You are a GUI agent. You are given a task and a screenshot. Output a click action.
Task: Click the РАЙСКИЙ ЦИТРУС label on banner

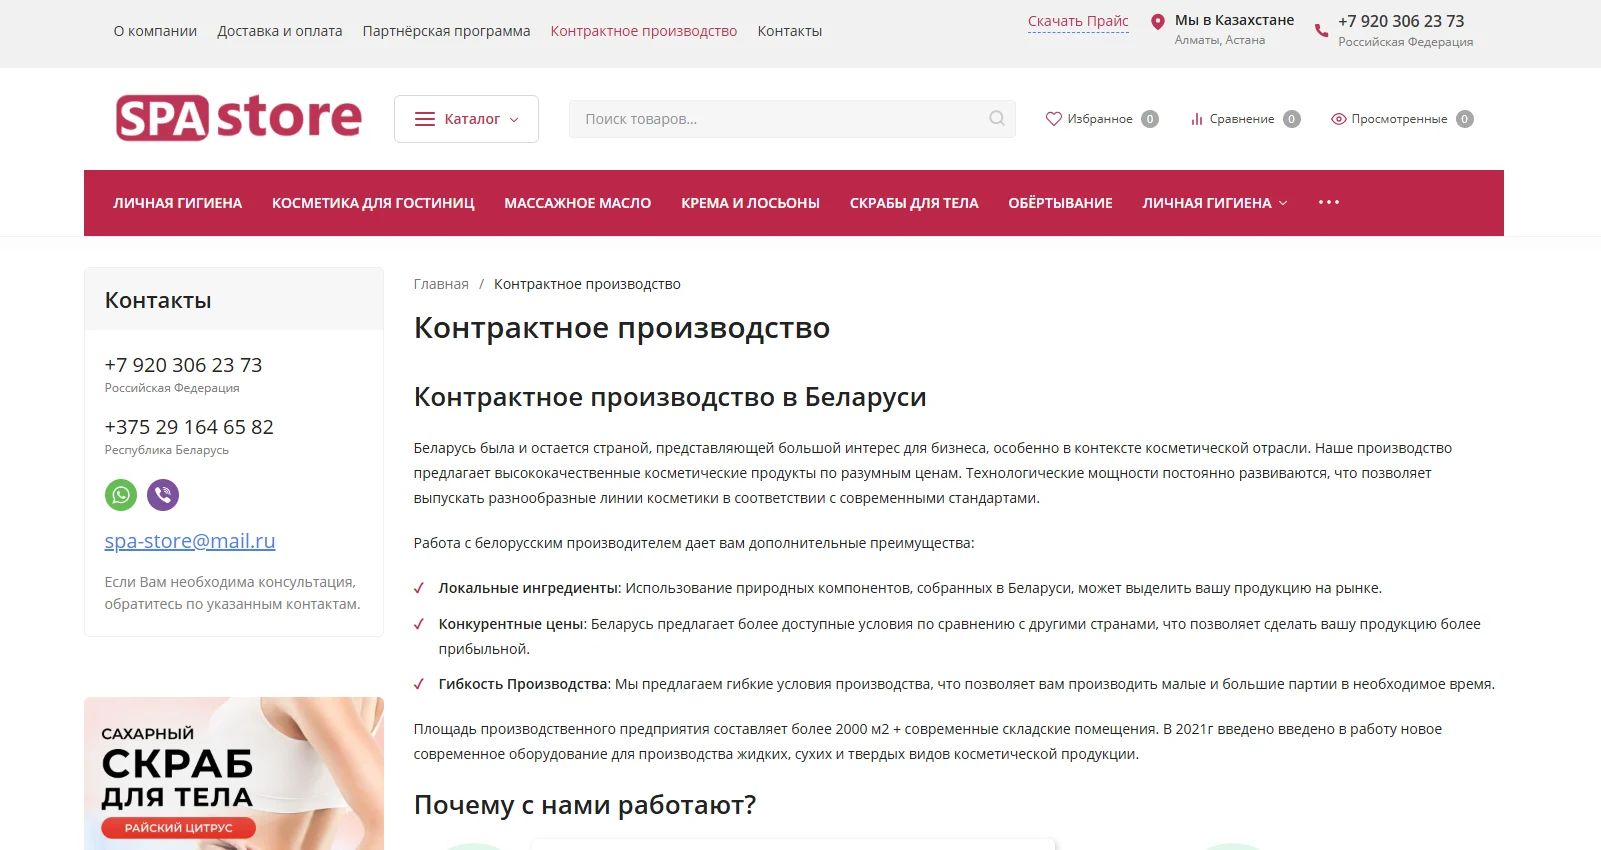click(178, 828)
